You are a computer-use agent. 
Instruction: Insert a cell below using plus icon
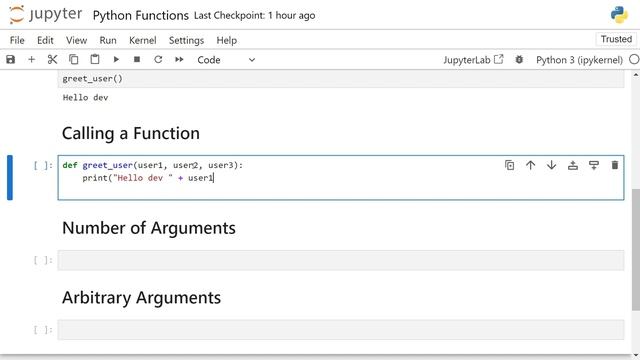(31, 60)
